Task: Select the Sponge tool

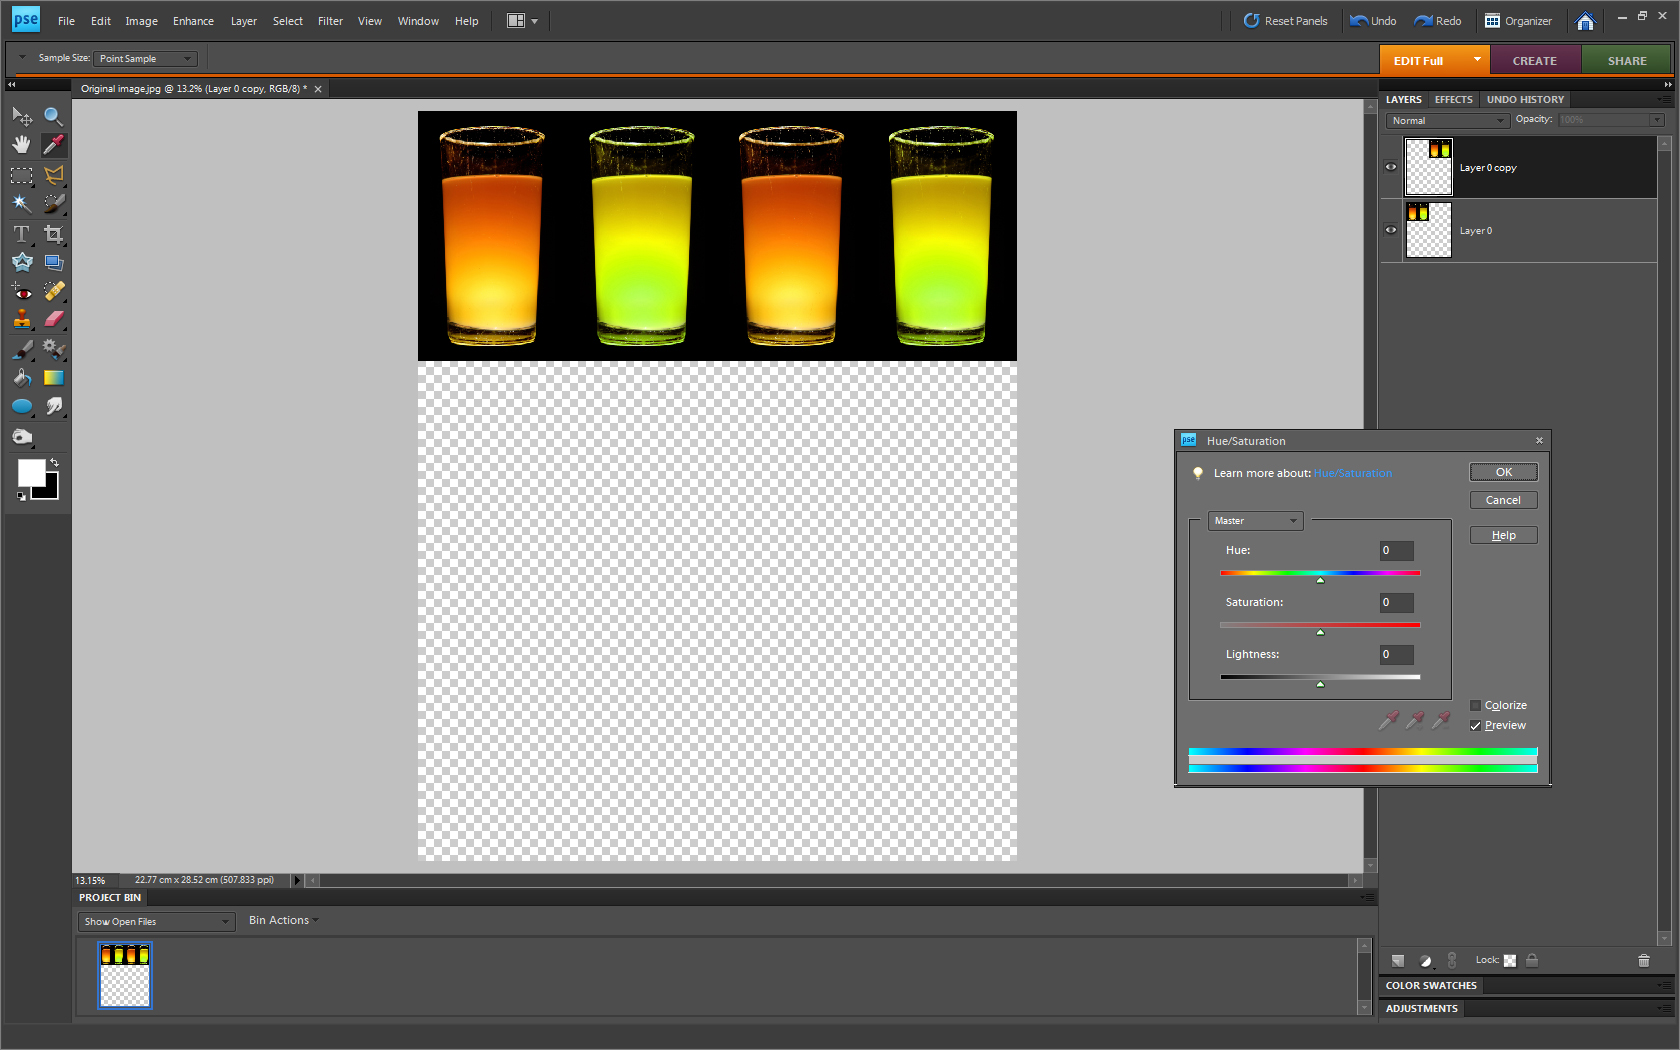Action: point(22,437)
